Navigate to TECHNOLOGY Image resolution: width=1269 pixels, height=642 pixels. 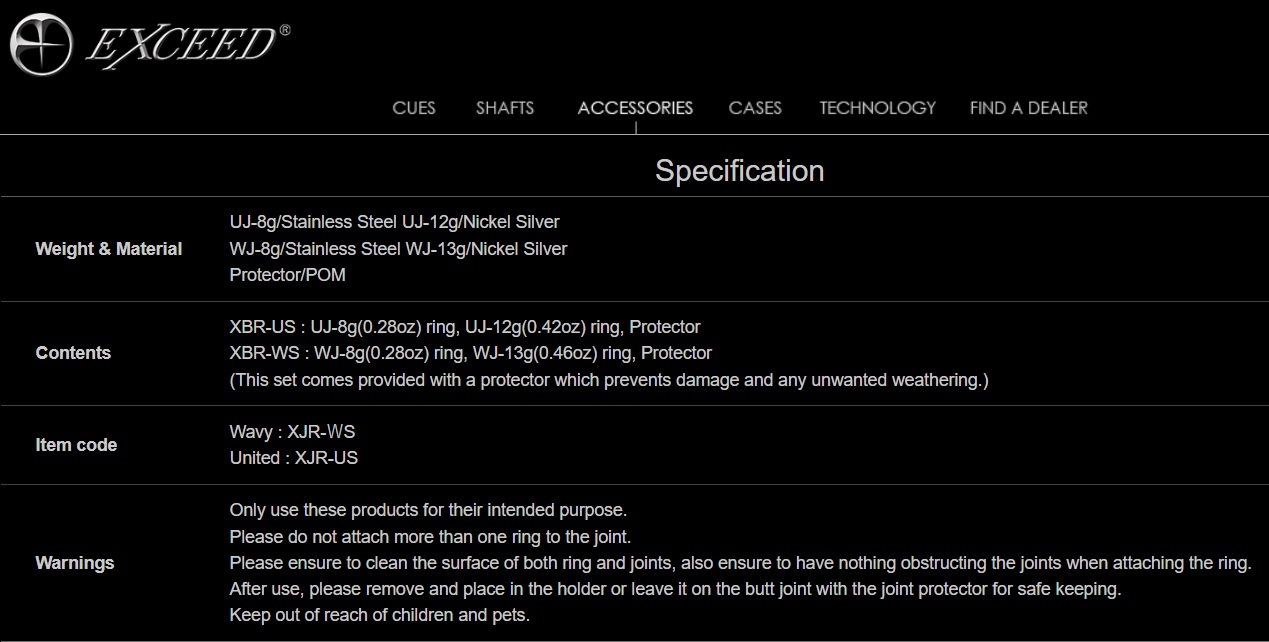(877, 108)
